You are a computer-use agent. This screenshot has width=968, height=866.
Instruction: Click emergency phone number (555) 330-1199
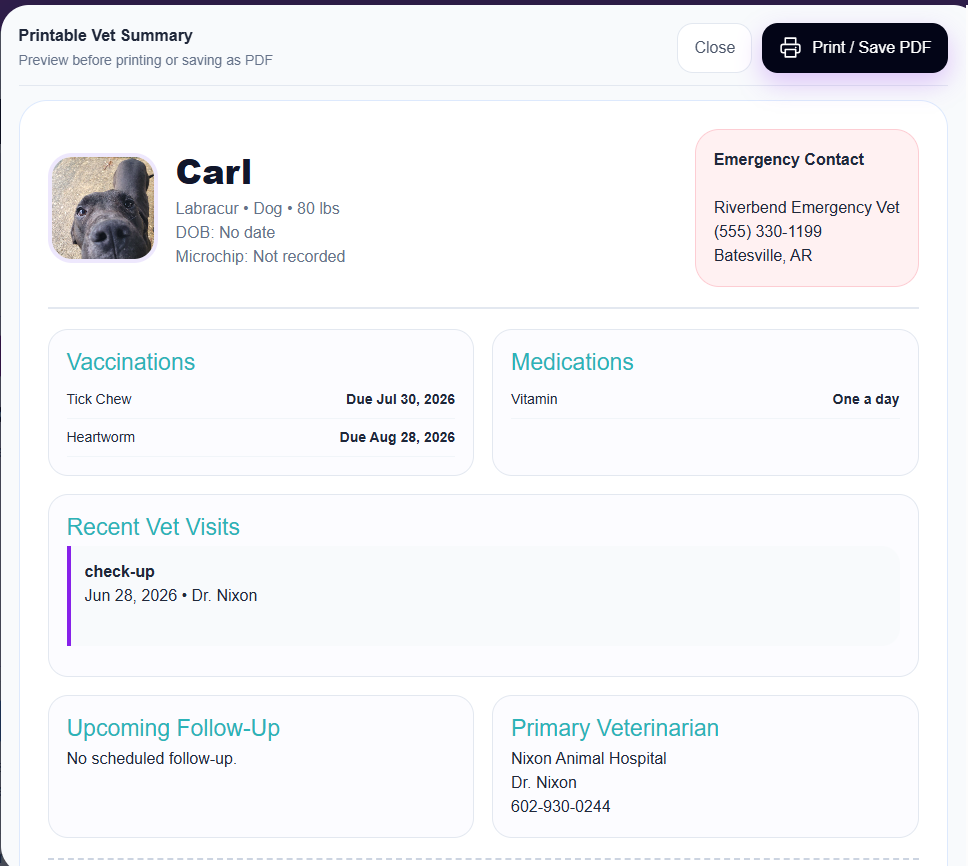pyautogui.click(x=767, y=231)
